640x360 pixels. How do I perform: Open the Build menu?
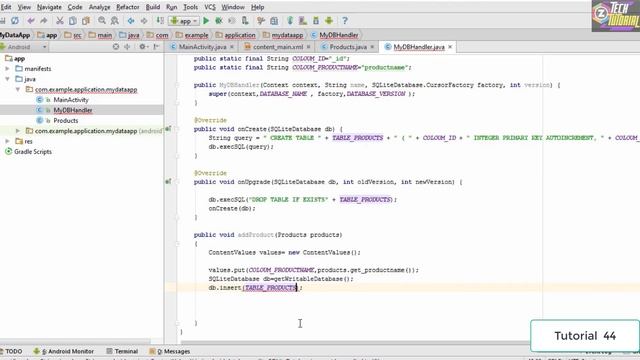point(153,7)
